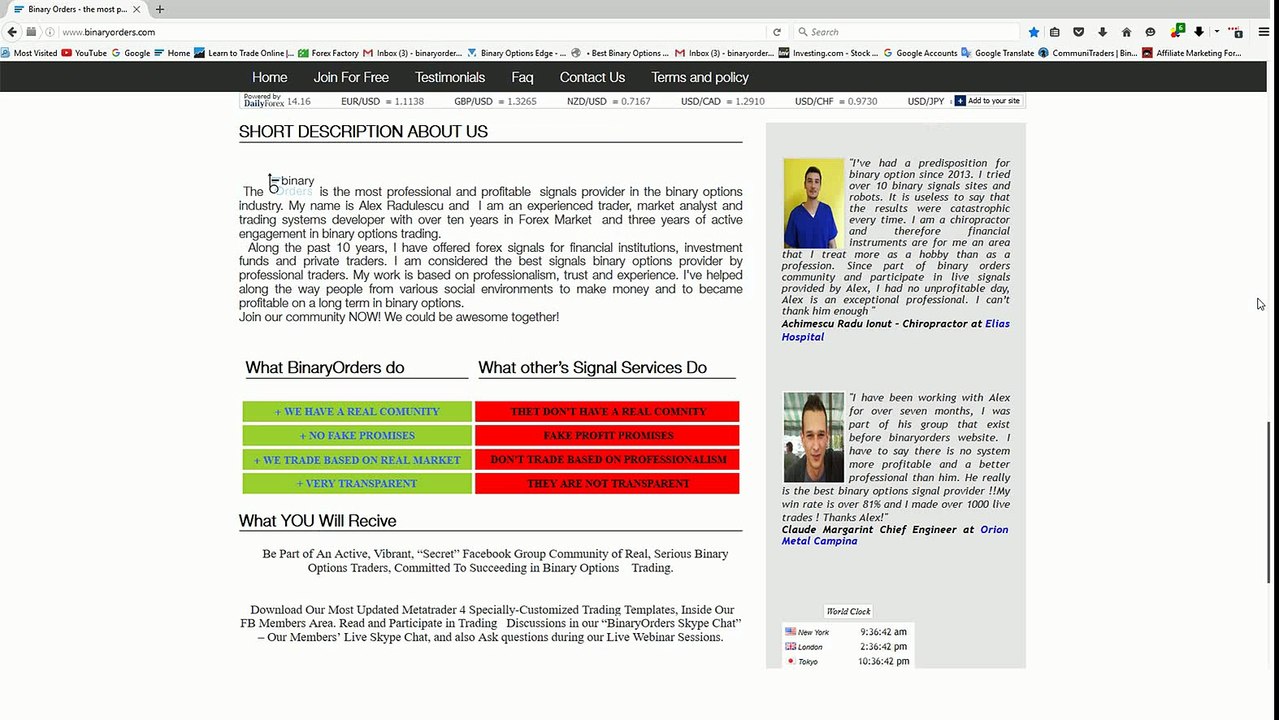
Task: Click the binary Orders logo in description
Action: (291, 185)
